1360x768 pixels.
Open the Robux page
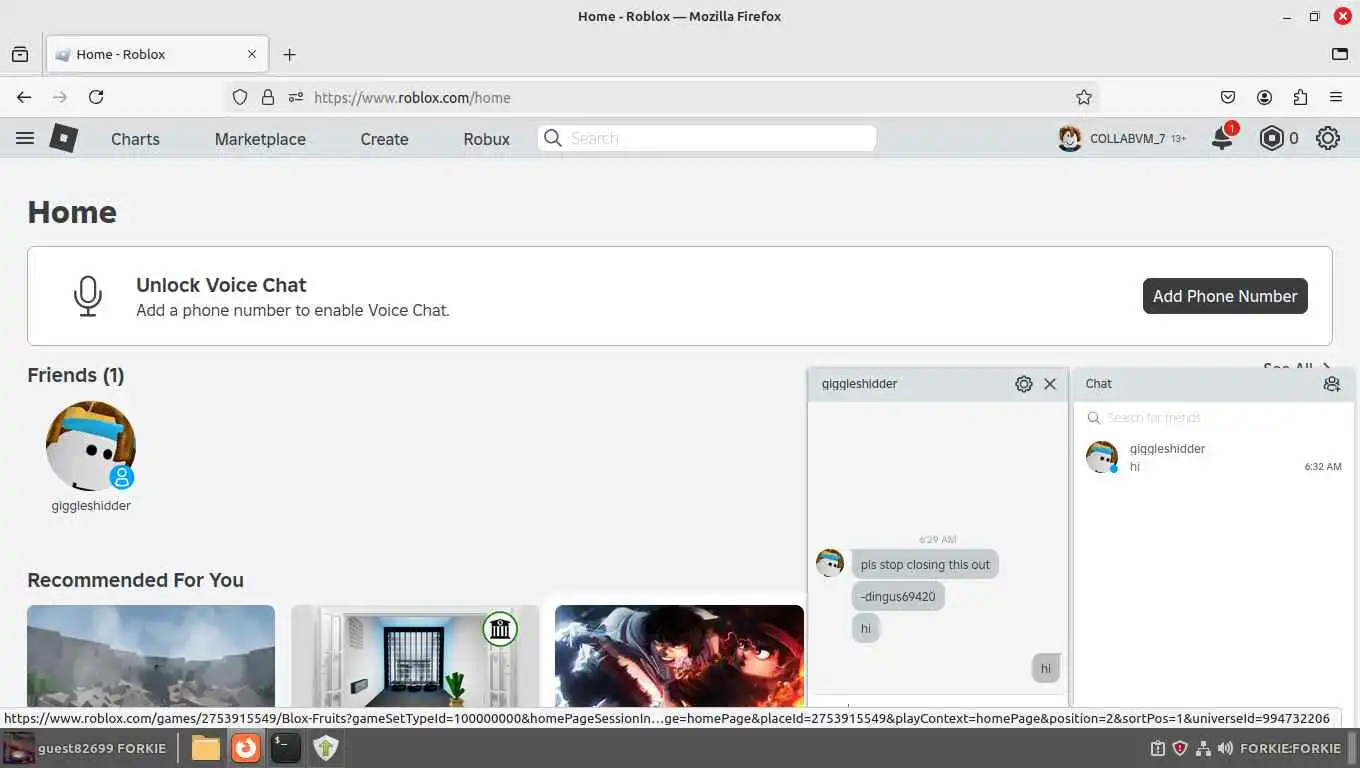[x=487, y=139]
